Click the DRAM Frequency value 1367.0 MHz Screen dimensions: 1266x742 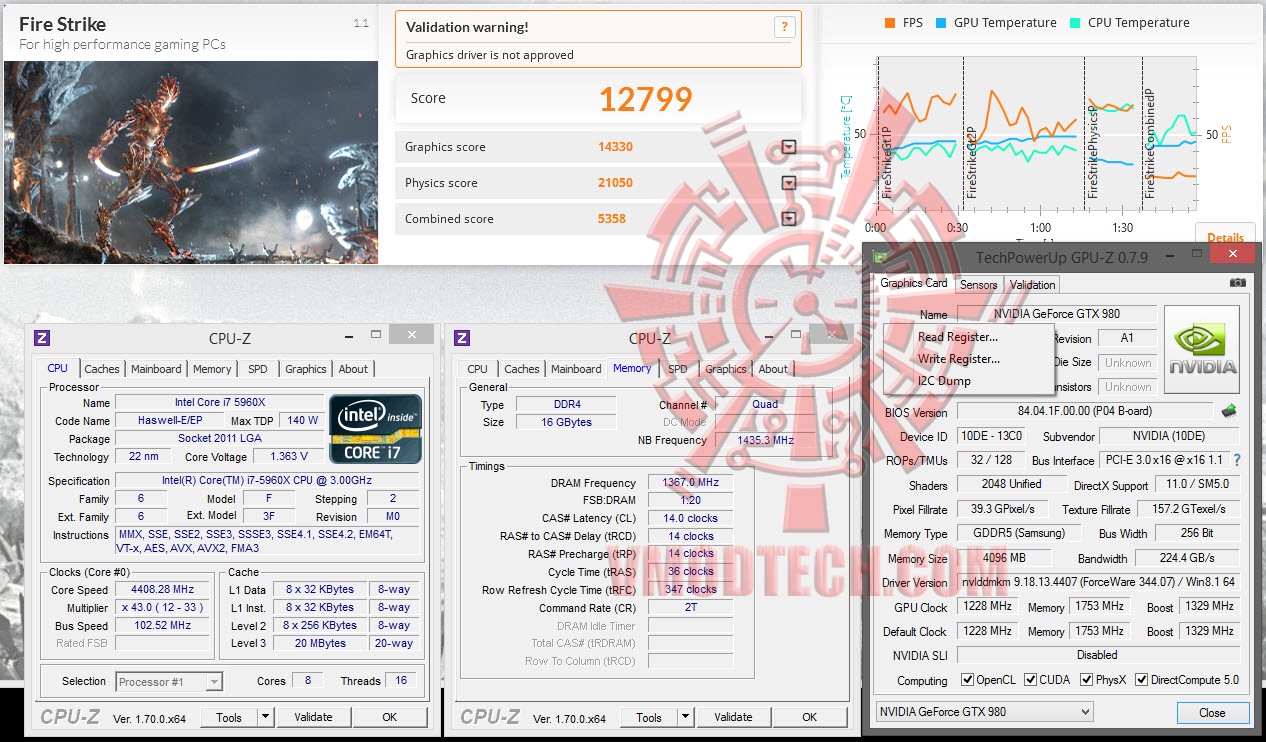pyautogui.click(x=690, y=483)
